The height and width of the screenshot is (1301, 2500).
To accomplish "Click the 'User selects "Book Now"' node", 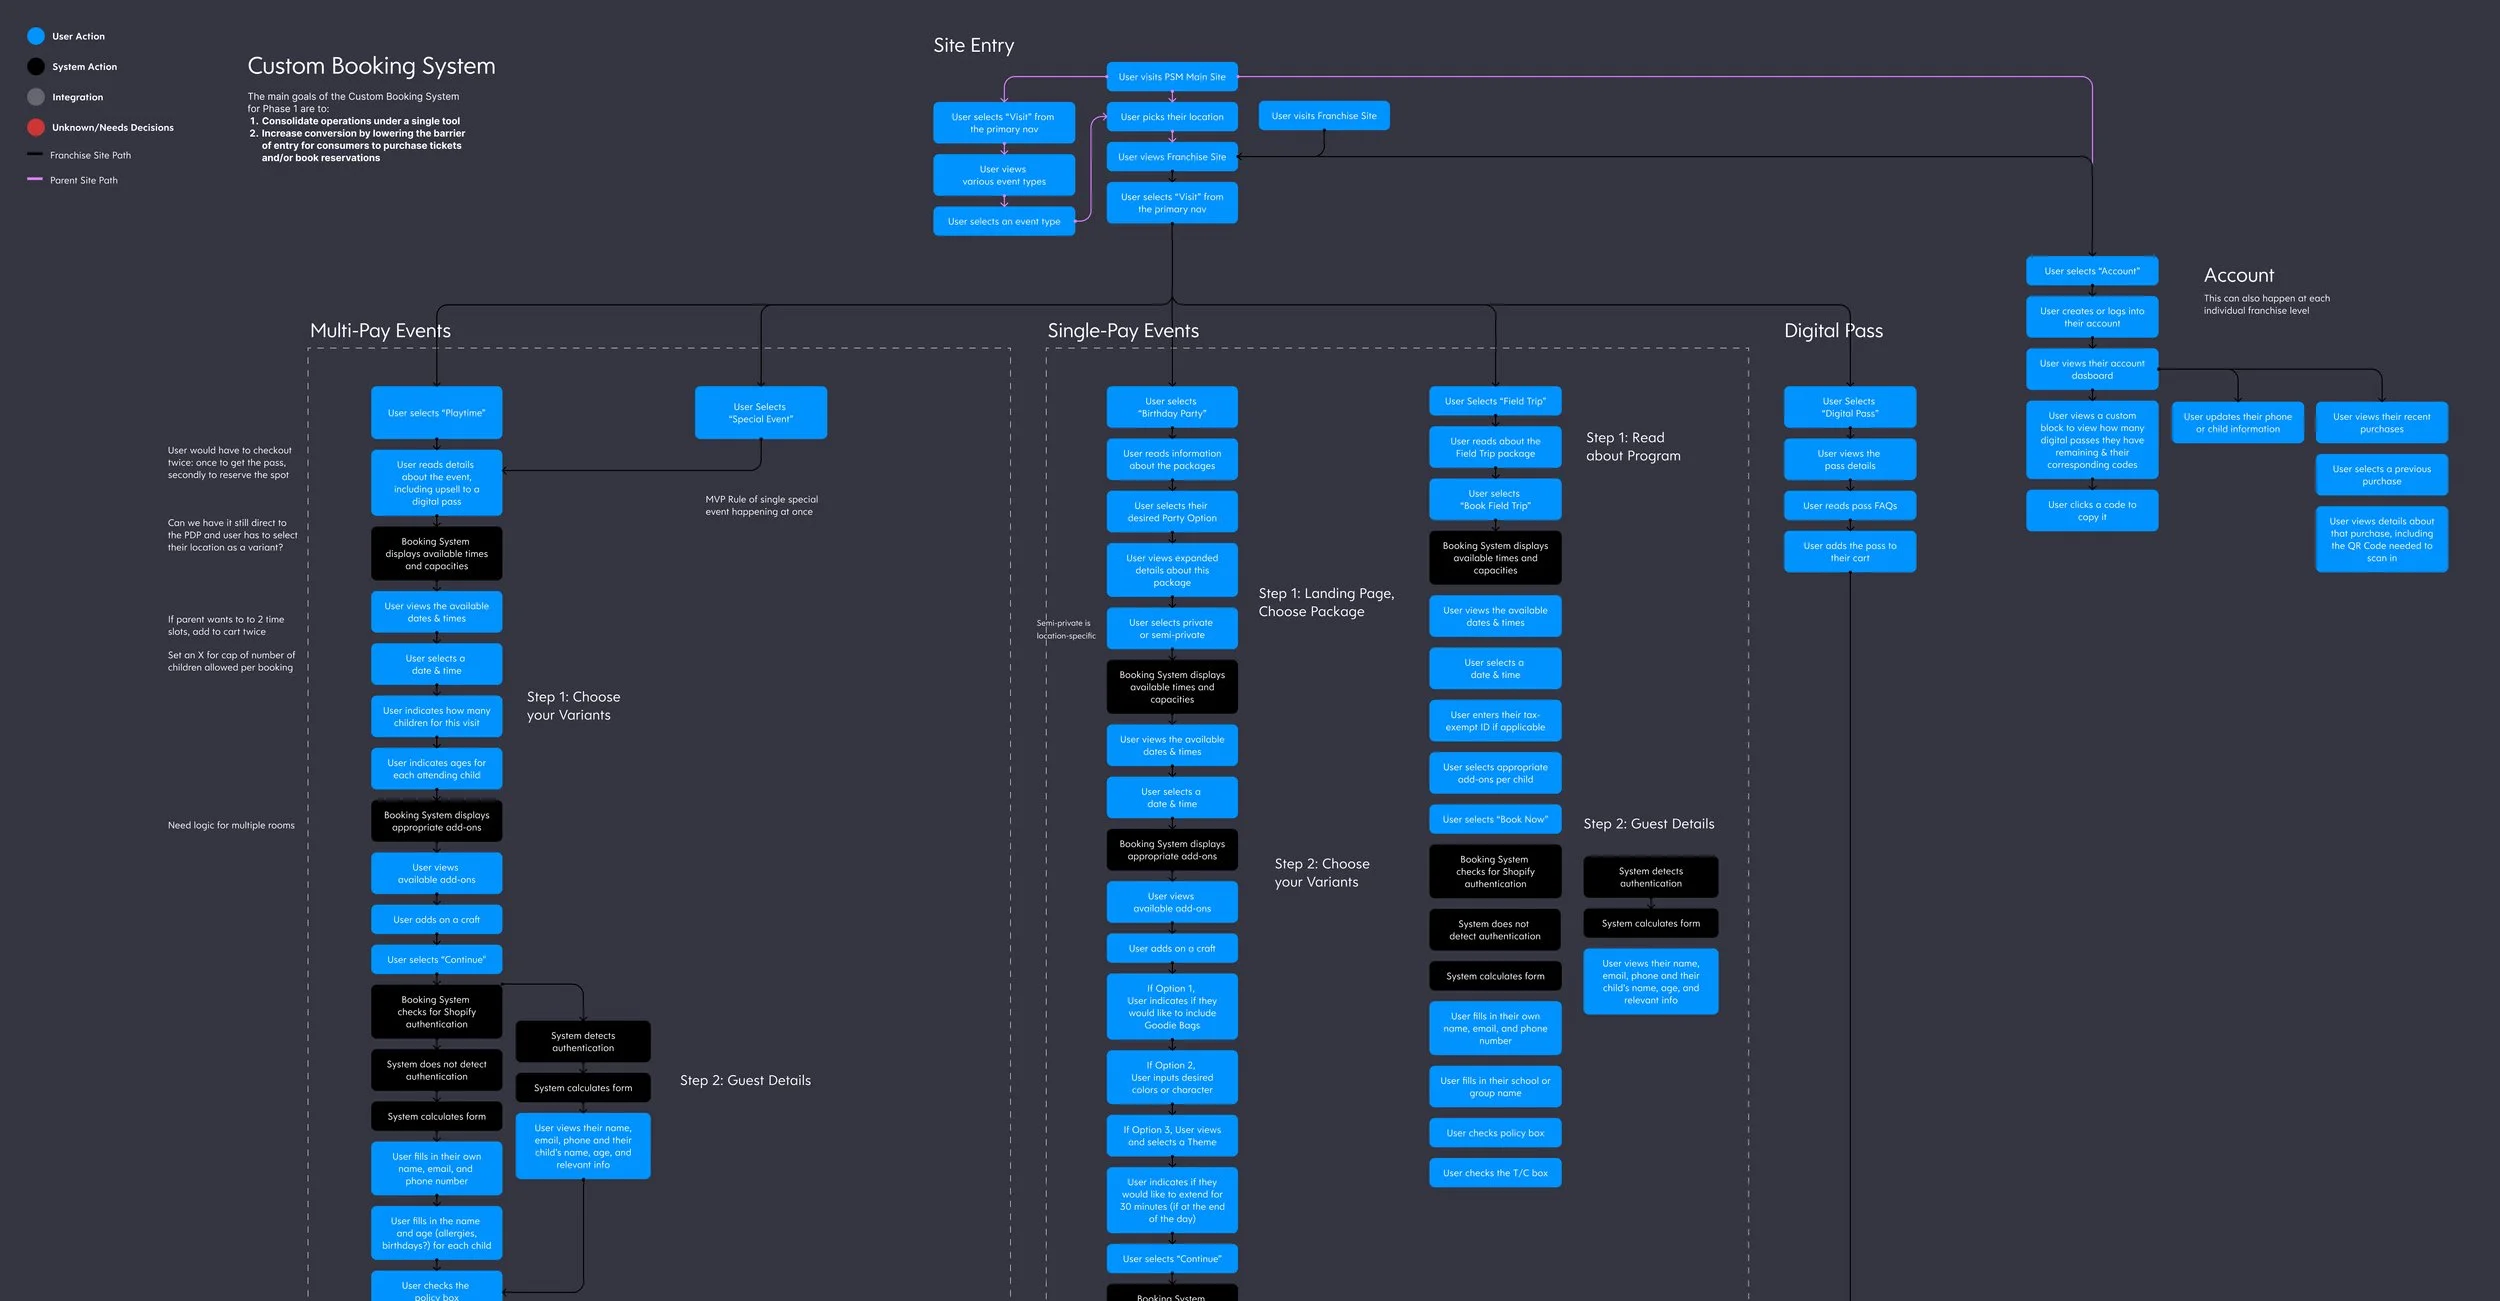I will click(x=1494, y=819).
